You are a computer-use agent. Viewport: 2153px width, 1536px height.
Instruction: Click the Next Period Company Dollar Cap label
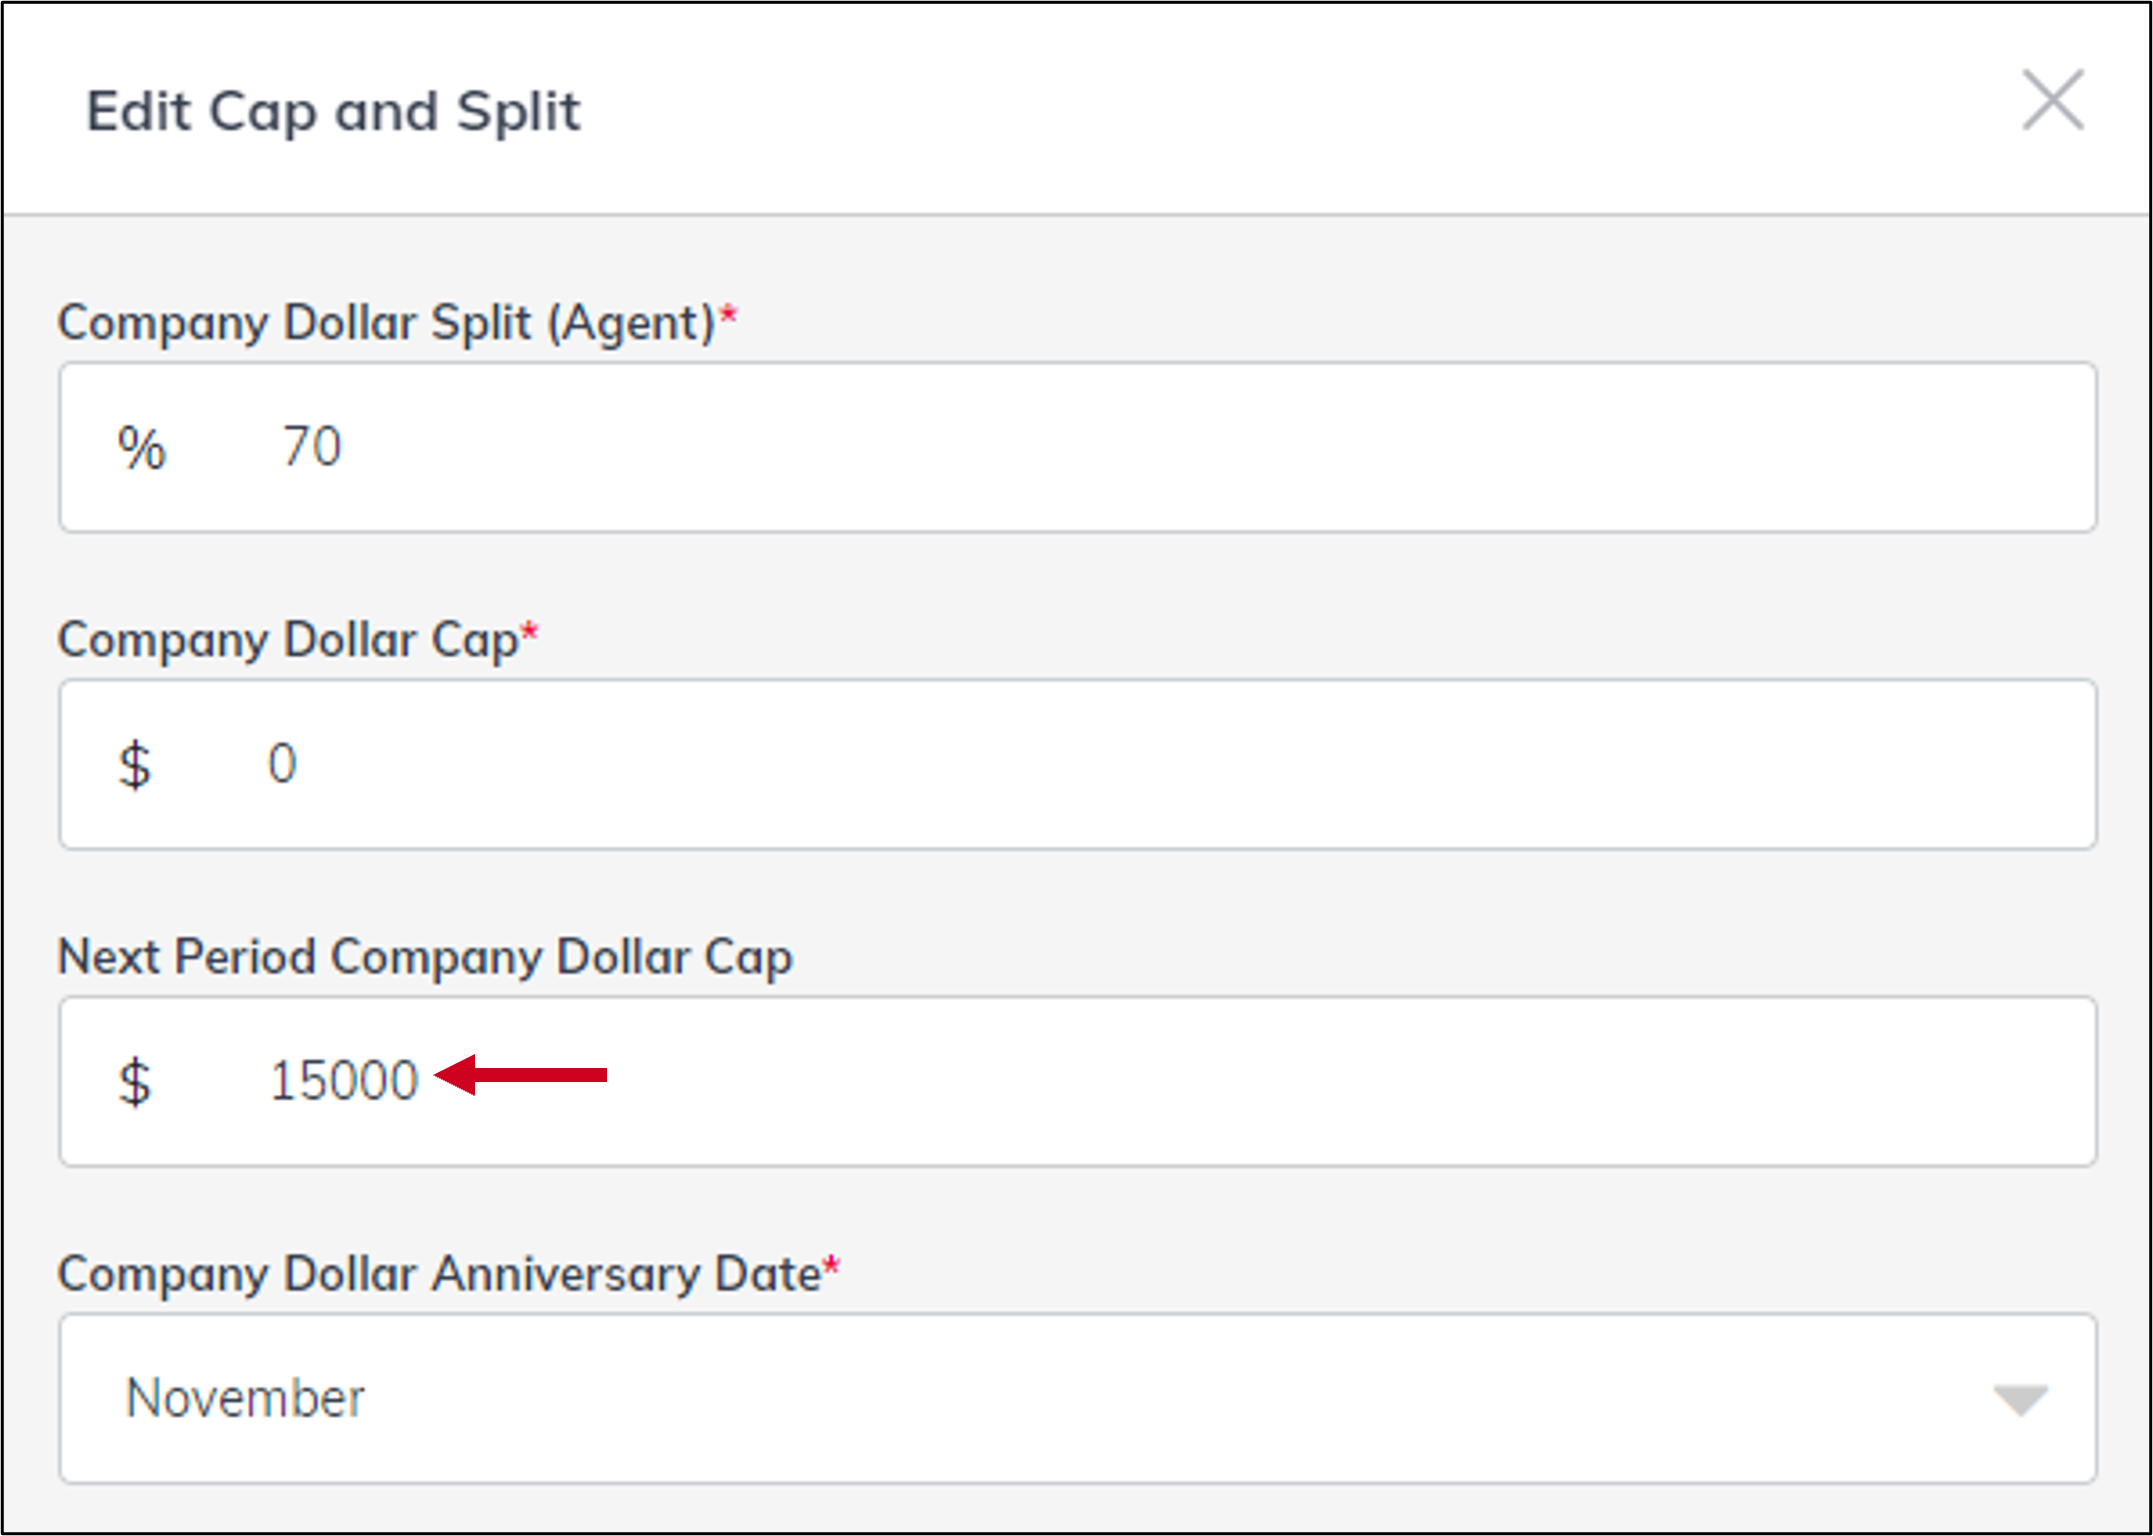[425, 957]
